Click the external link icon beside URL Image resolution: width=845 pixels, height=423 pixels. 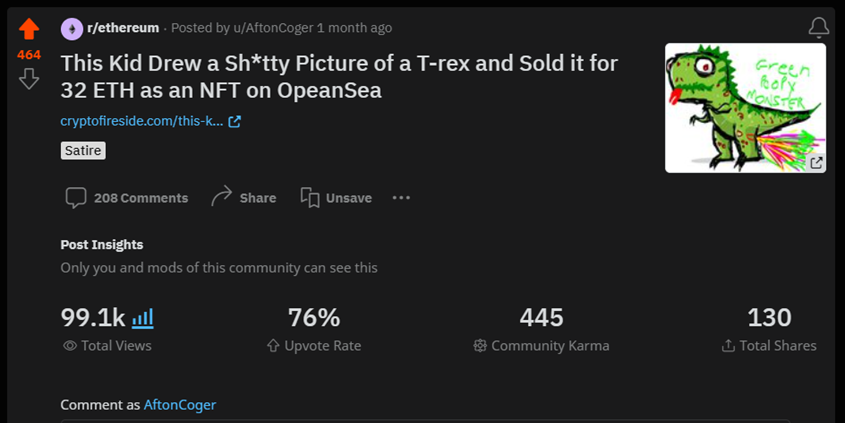pyautogui.click(x=234, y=122)
